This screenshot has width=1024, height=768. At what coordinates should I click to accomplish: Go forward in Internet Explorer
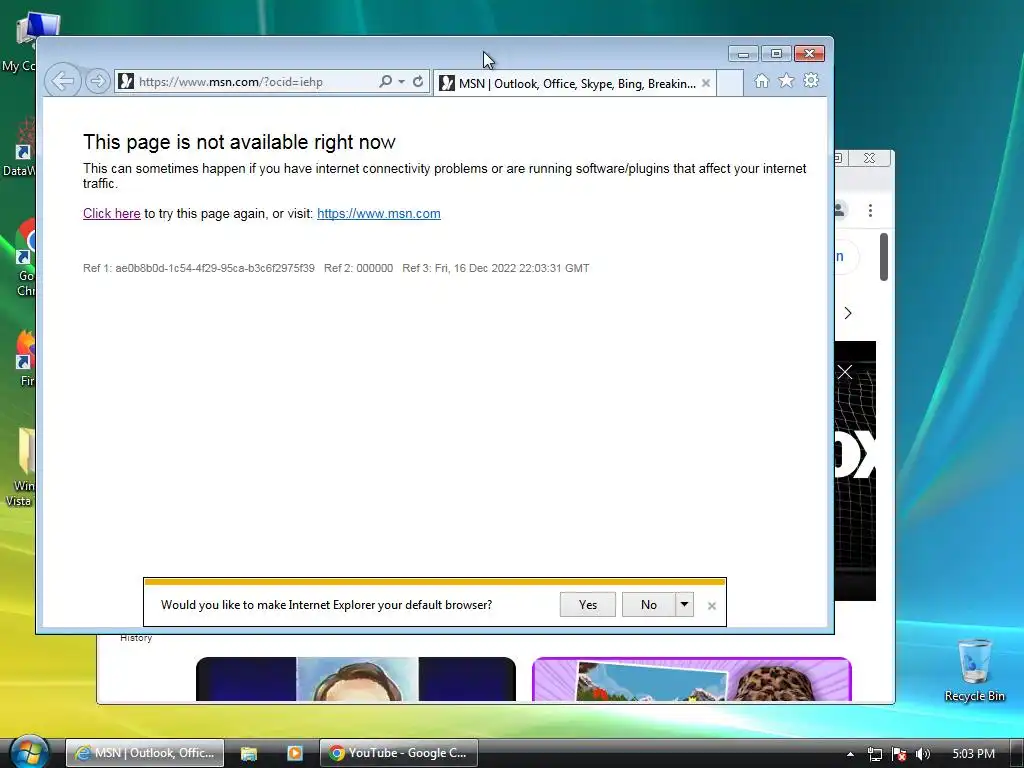click(97, 82)
